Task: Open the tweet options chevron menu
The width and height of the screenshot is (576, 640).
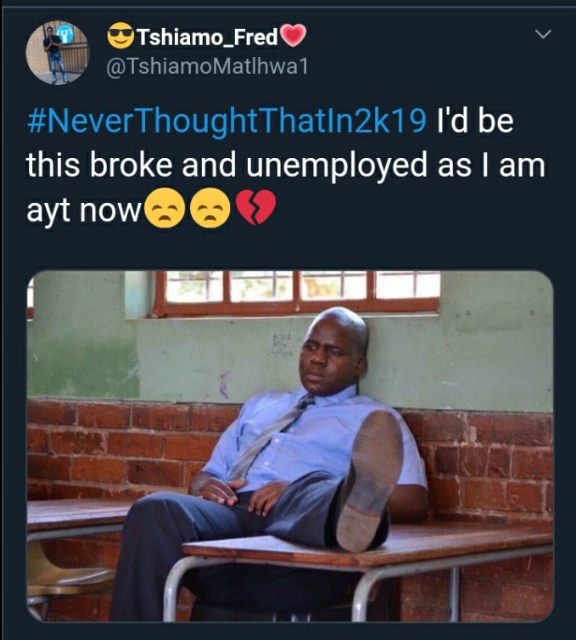Action: [x=543, y=34]
